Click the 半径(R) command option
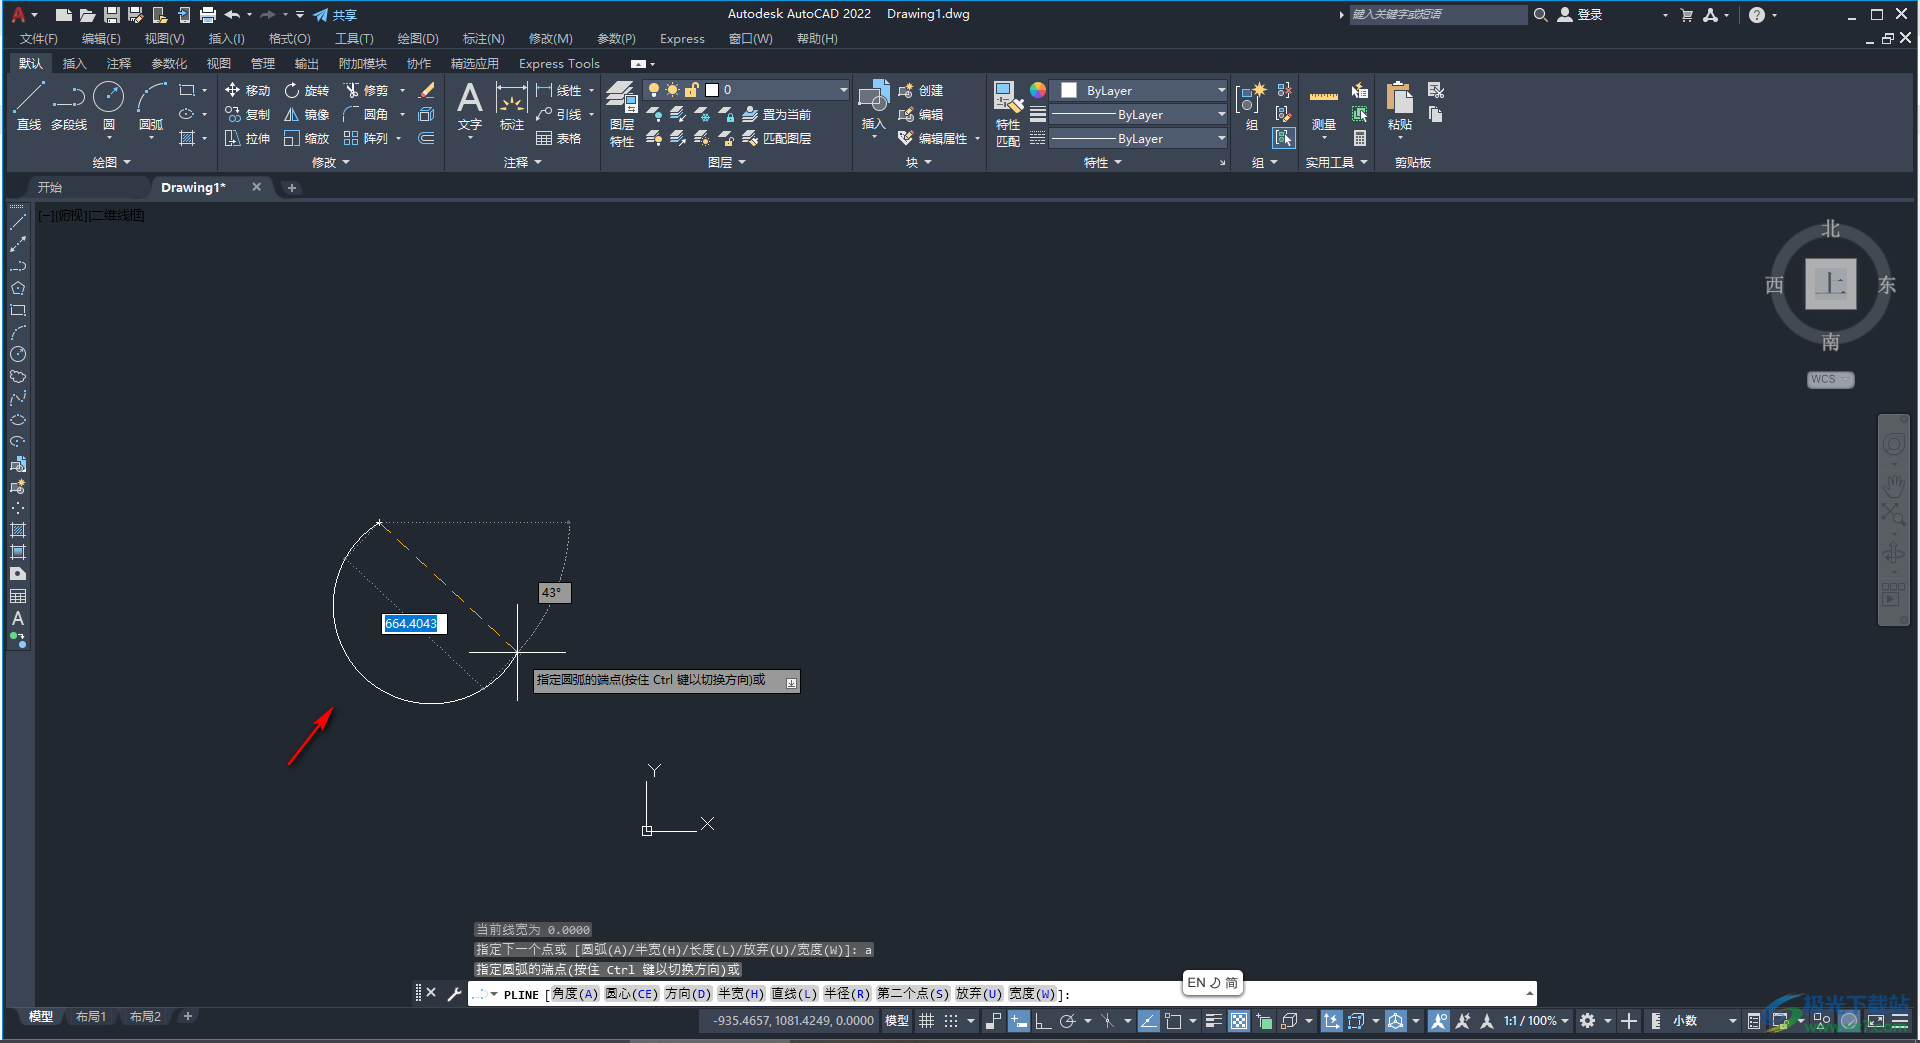Image resolution: width=1920 pixels, height=1043 pixels. click(x=847, y=994)
